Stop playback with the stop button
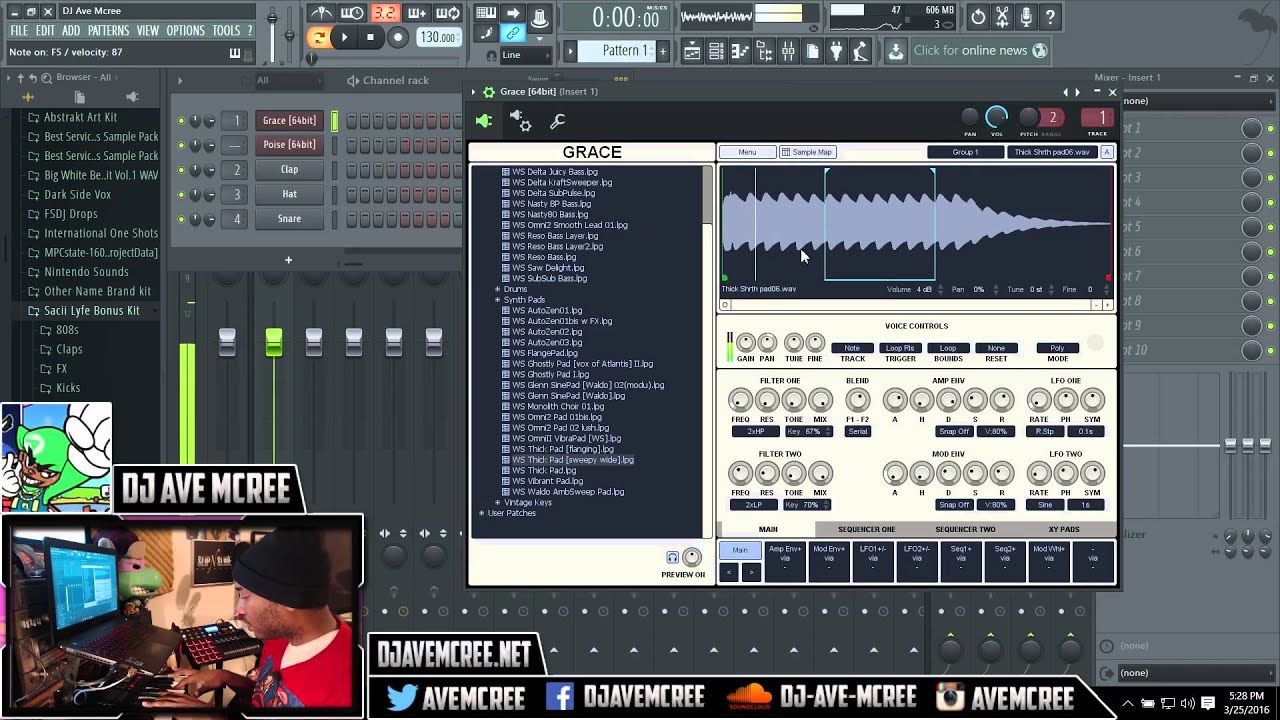1280x720 pixels. click(x=370, y=37)
